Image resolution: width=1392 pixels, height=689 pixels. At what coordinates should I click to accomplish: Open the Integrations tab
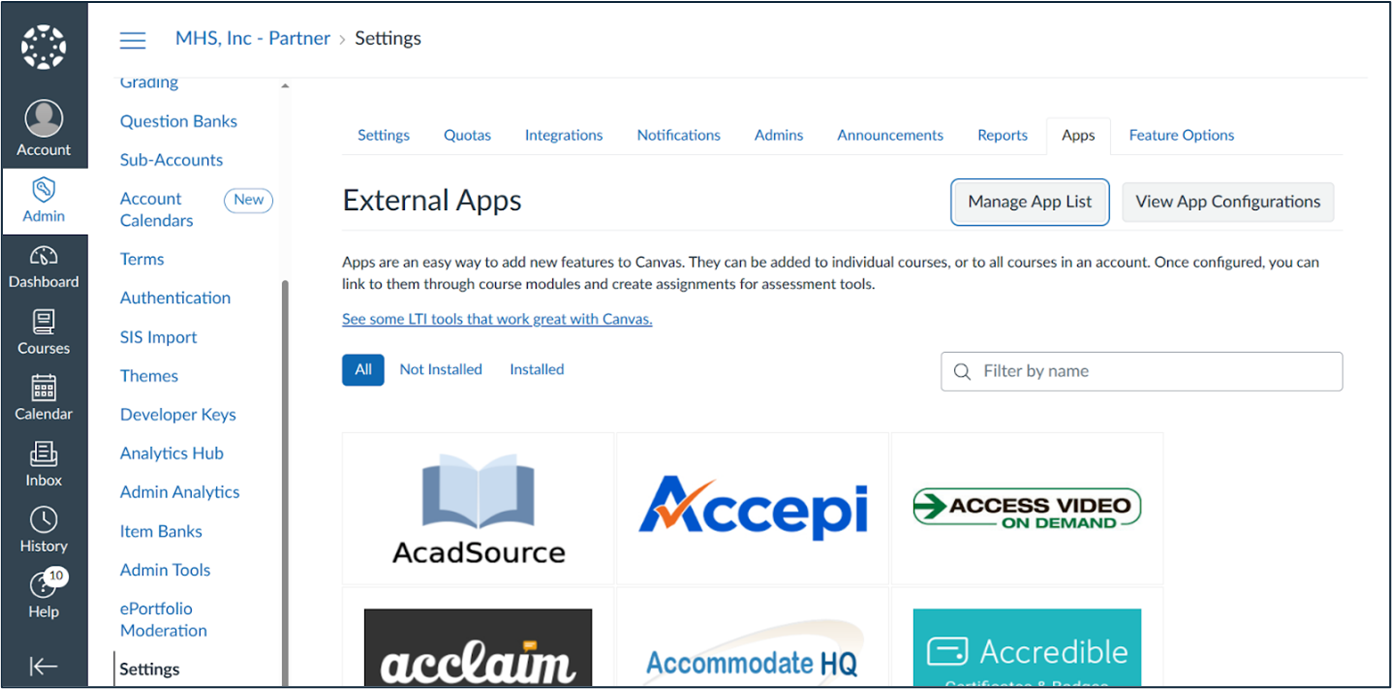coord(564,135)
